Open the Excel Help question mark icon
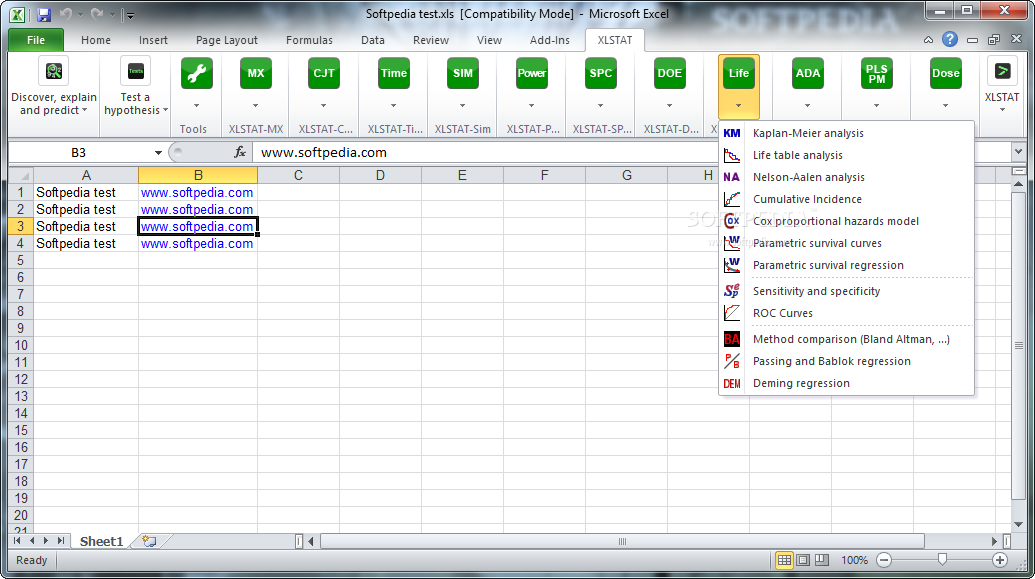This screenshot has width=1035, height=579. pos(949,40)
